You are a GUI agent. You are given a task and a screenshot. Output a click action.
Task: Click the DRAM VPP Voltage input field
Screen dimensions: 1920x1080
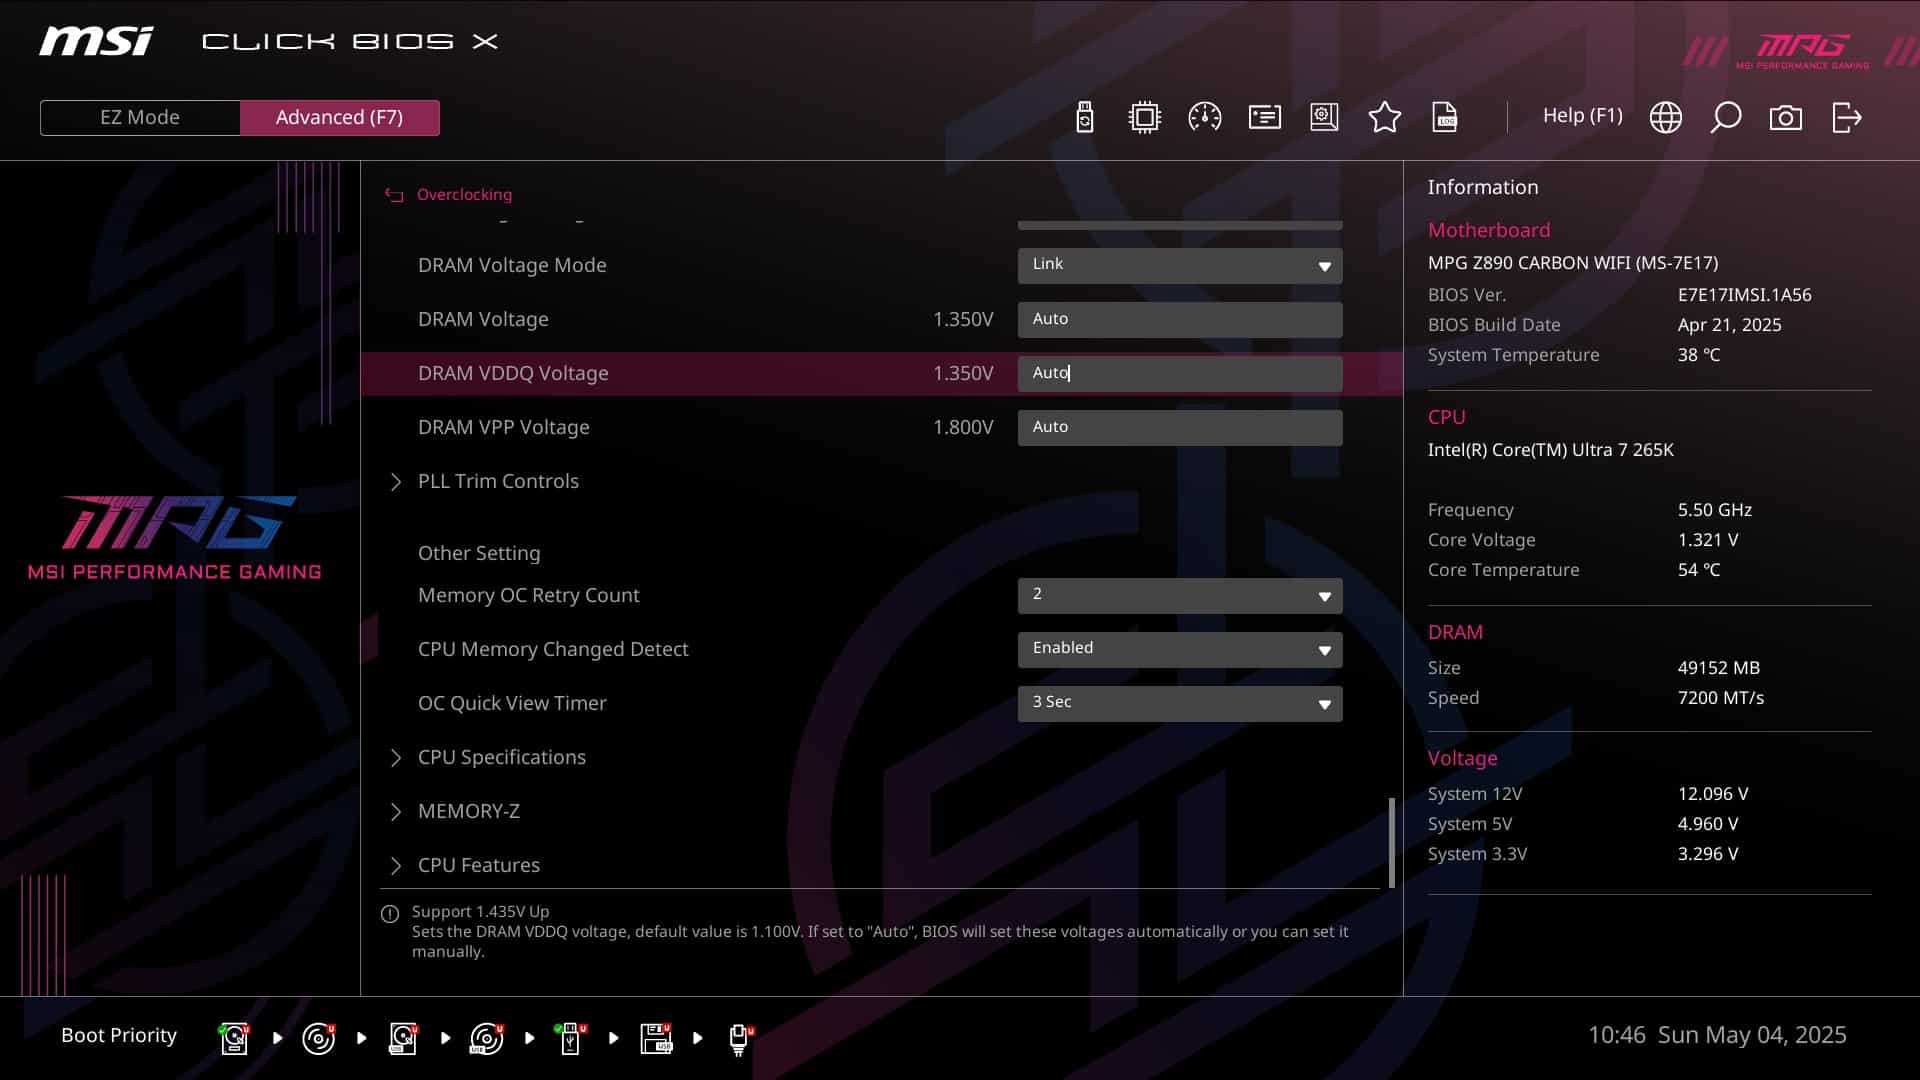point(1180,427)
